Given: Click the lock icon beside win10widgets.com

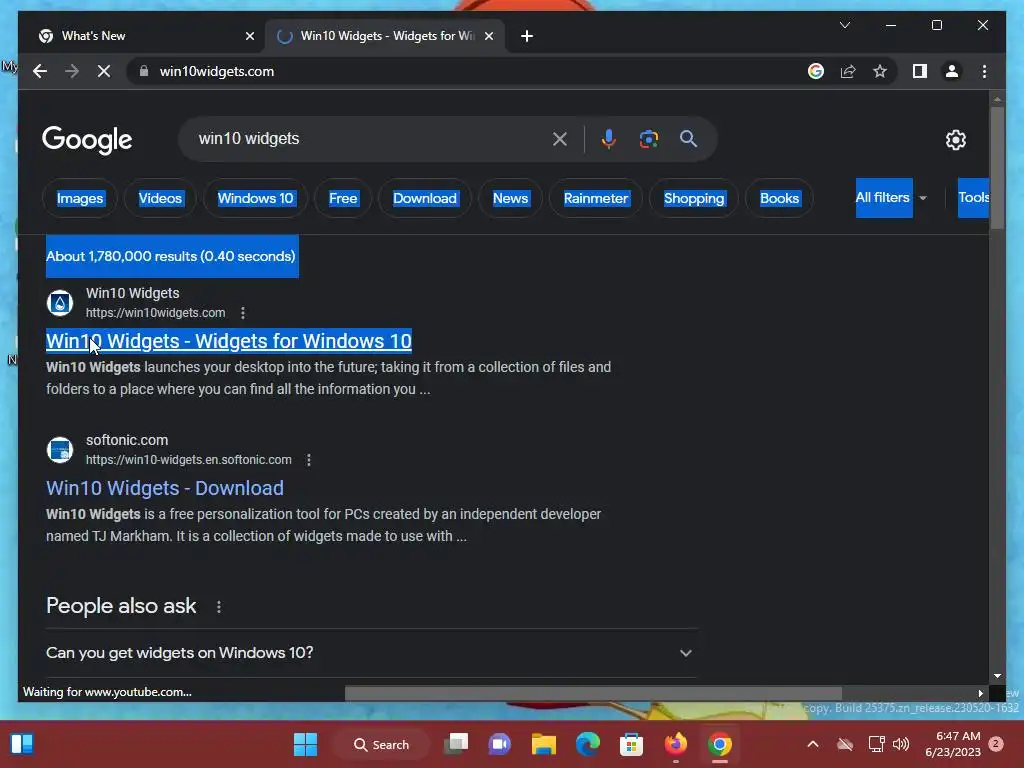Looking at the screenshot, I should (x=144, y=71).
